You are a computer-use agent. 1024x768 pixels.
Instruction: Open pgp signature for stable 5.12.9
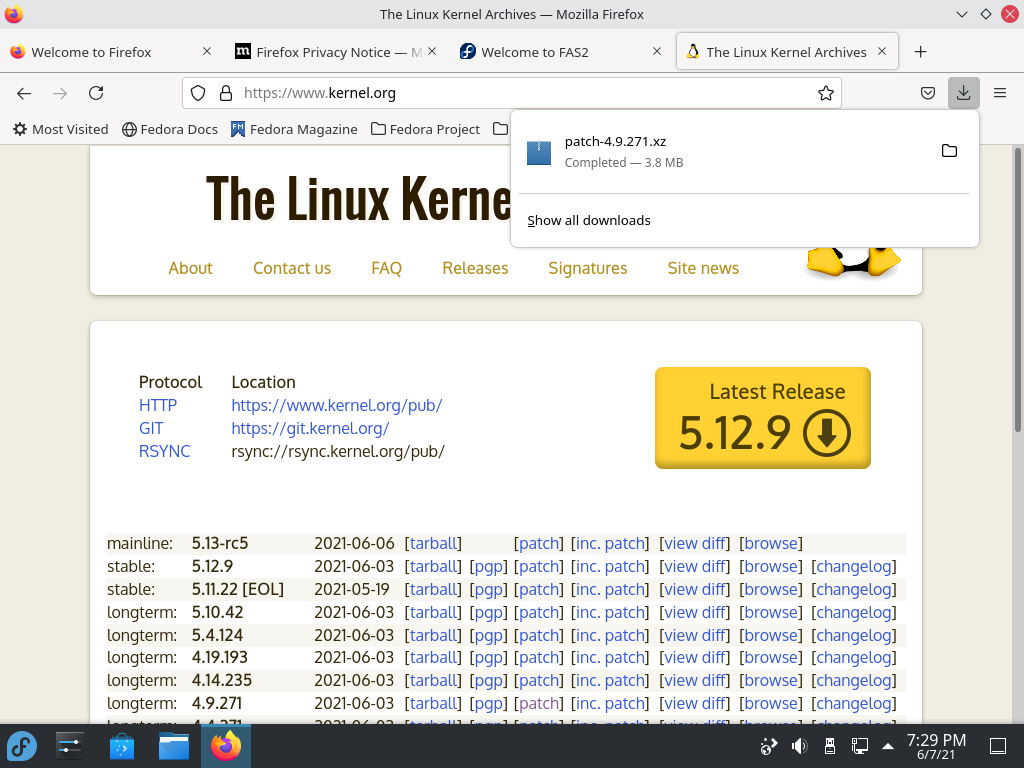[488, 566]
